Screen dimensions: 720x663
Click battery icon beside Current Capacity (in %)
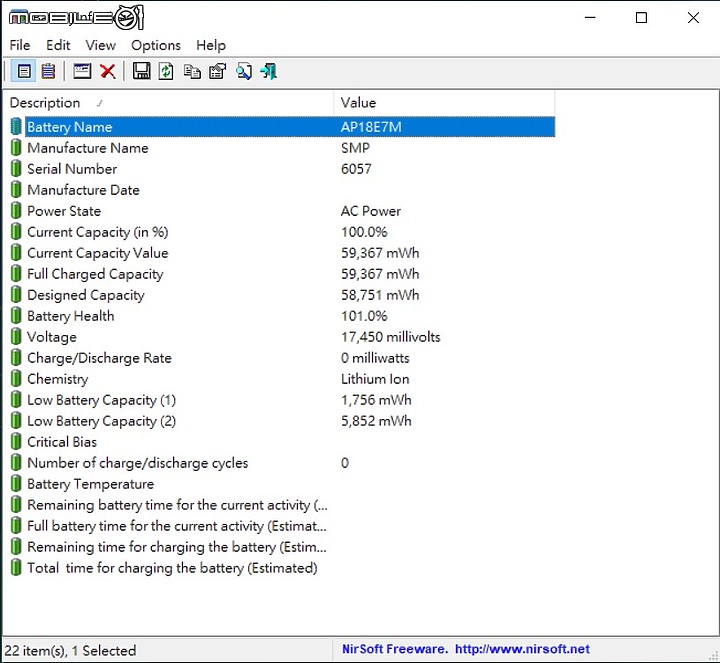[16, 232]
